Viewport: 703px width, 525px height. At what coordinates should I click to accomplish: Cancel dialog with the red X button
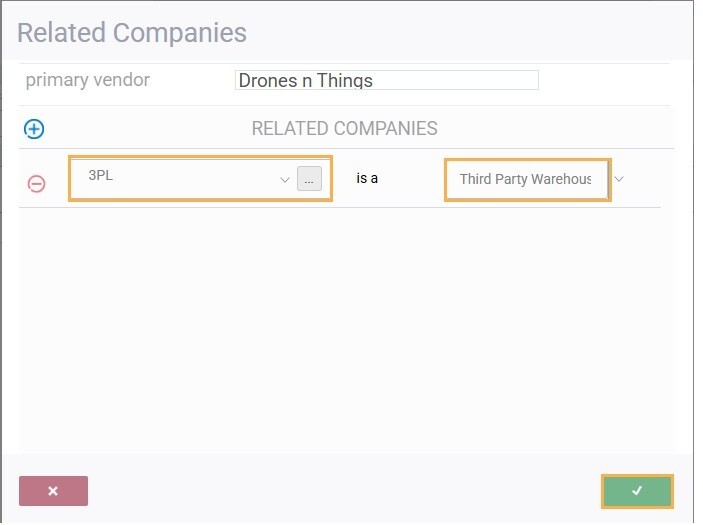[53, 491]
